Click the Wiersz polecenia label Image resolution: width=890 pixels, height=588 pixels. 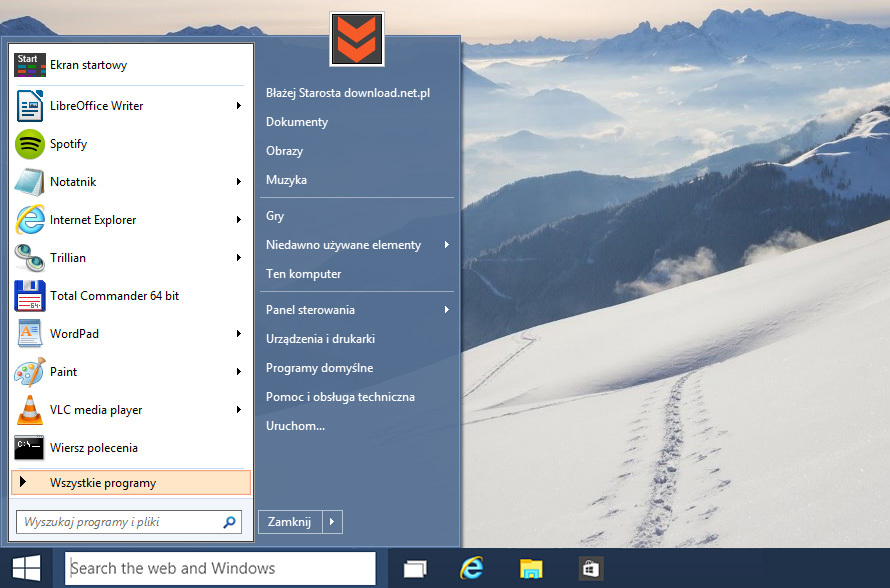tap(94, 448)
